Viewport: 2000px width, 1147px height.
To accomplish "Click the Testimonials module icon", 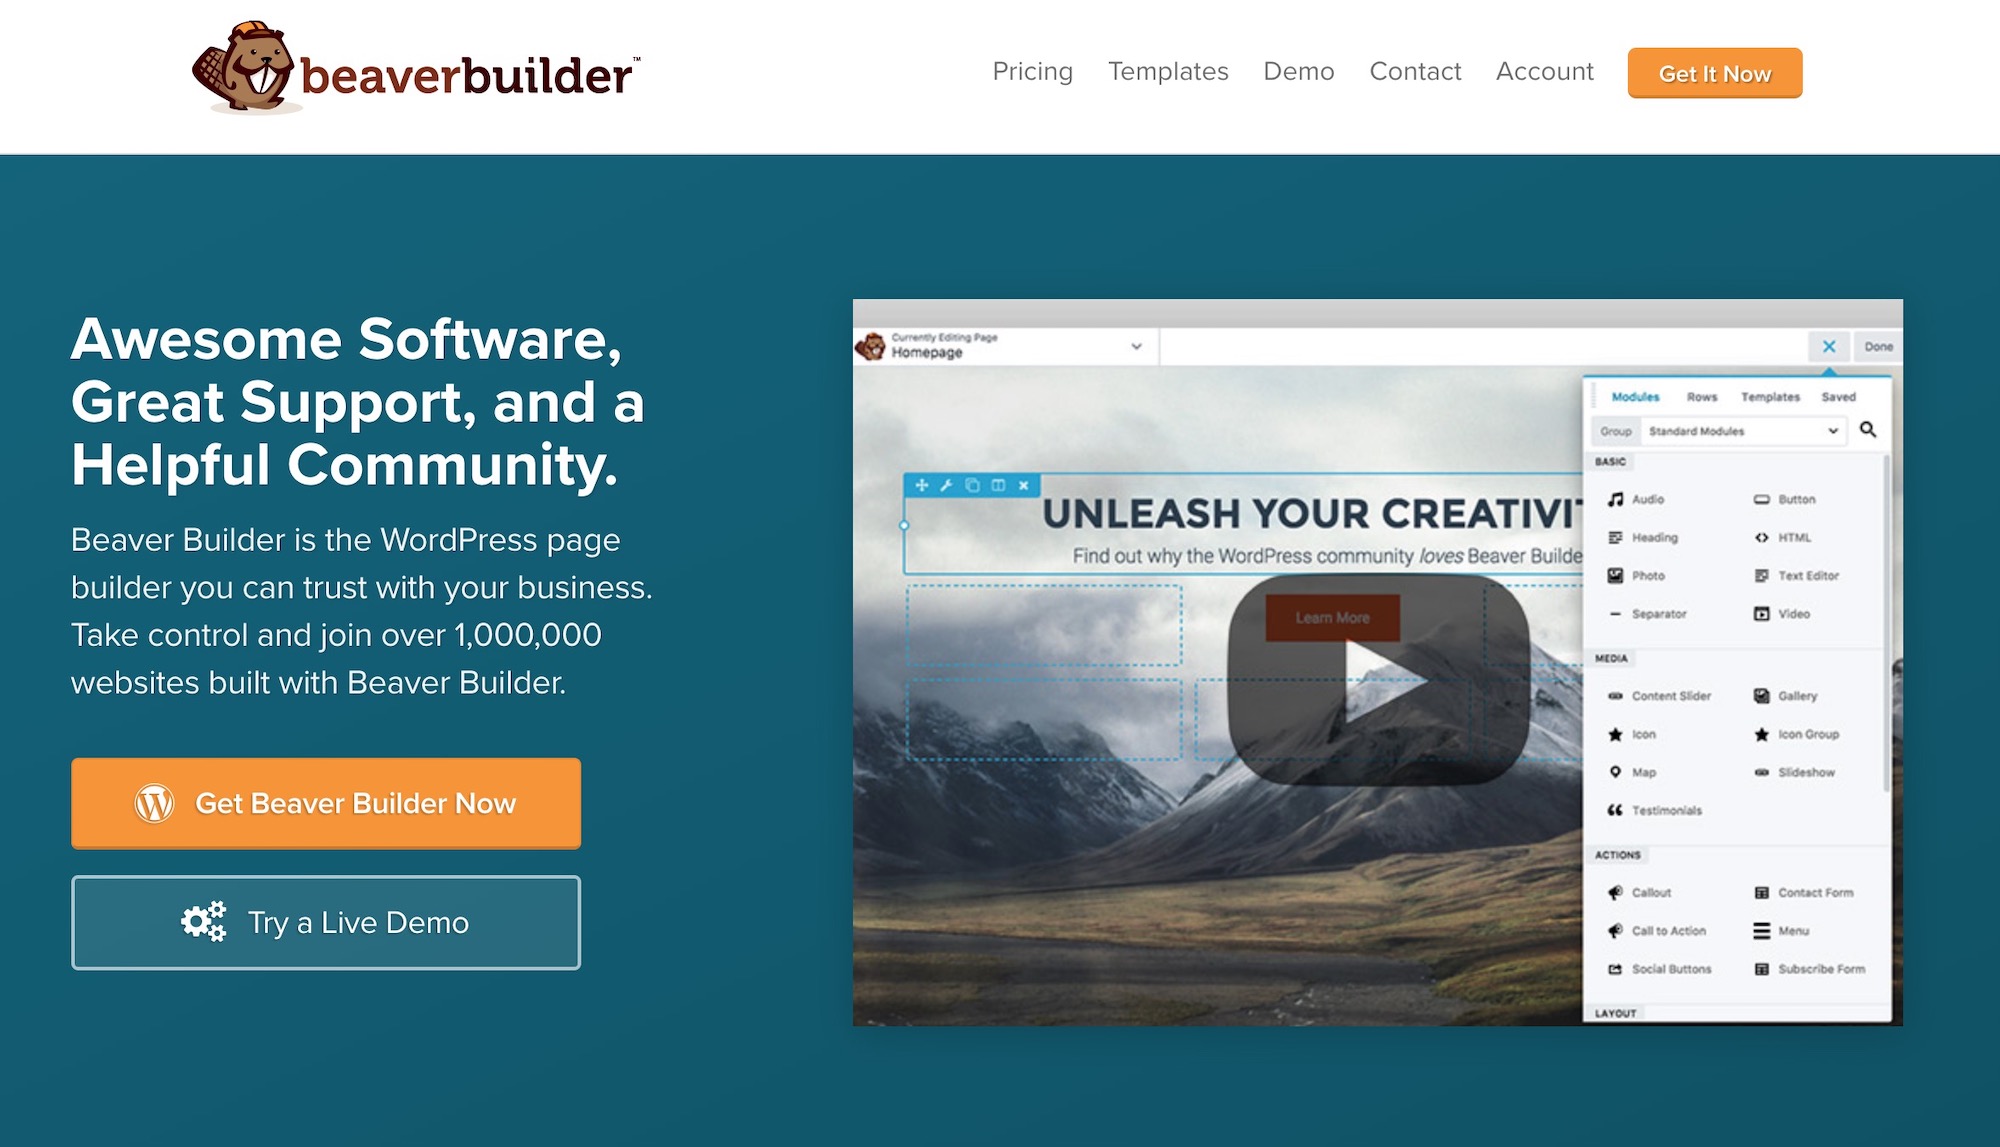I will tap(1615, 810).
